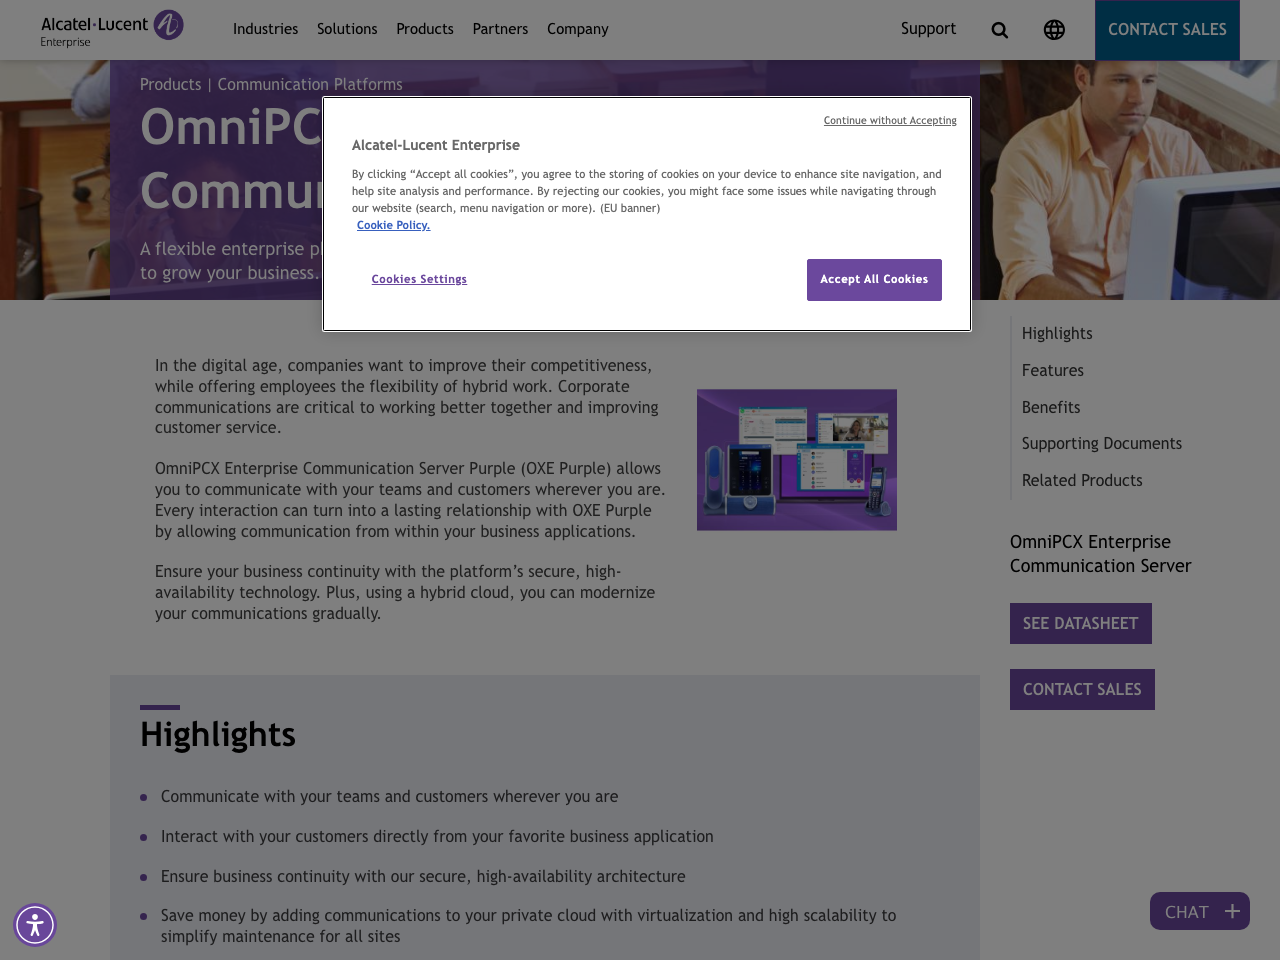Open Cookies Settings
The width and height of the screenshot is (1280, 960).
419,278
